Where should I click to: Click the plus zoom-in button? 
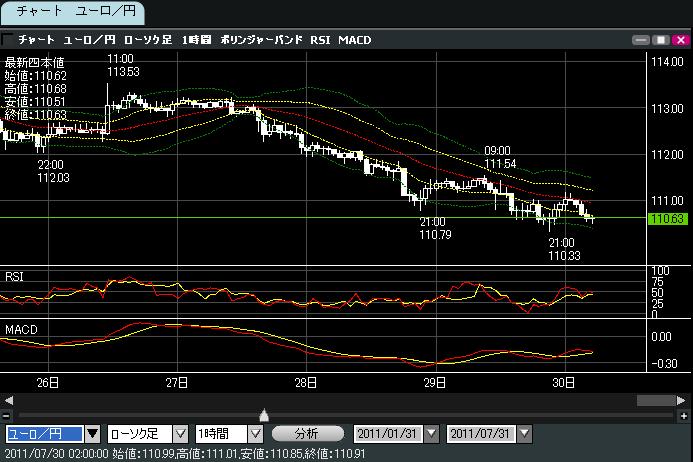coord(684,415)
